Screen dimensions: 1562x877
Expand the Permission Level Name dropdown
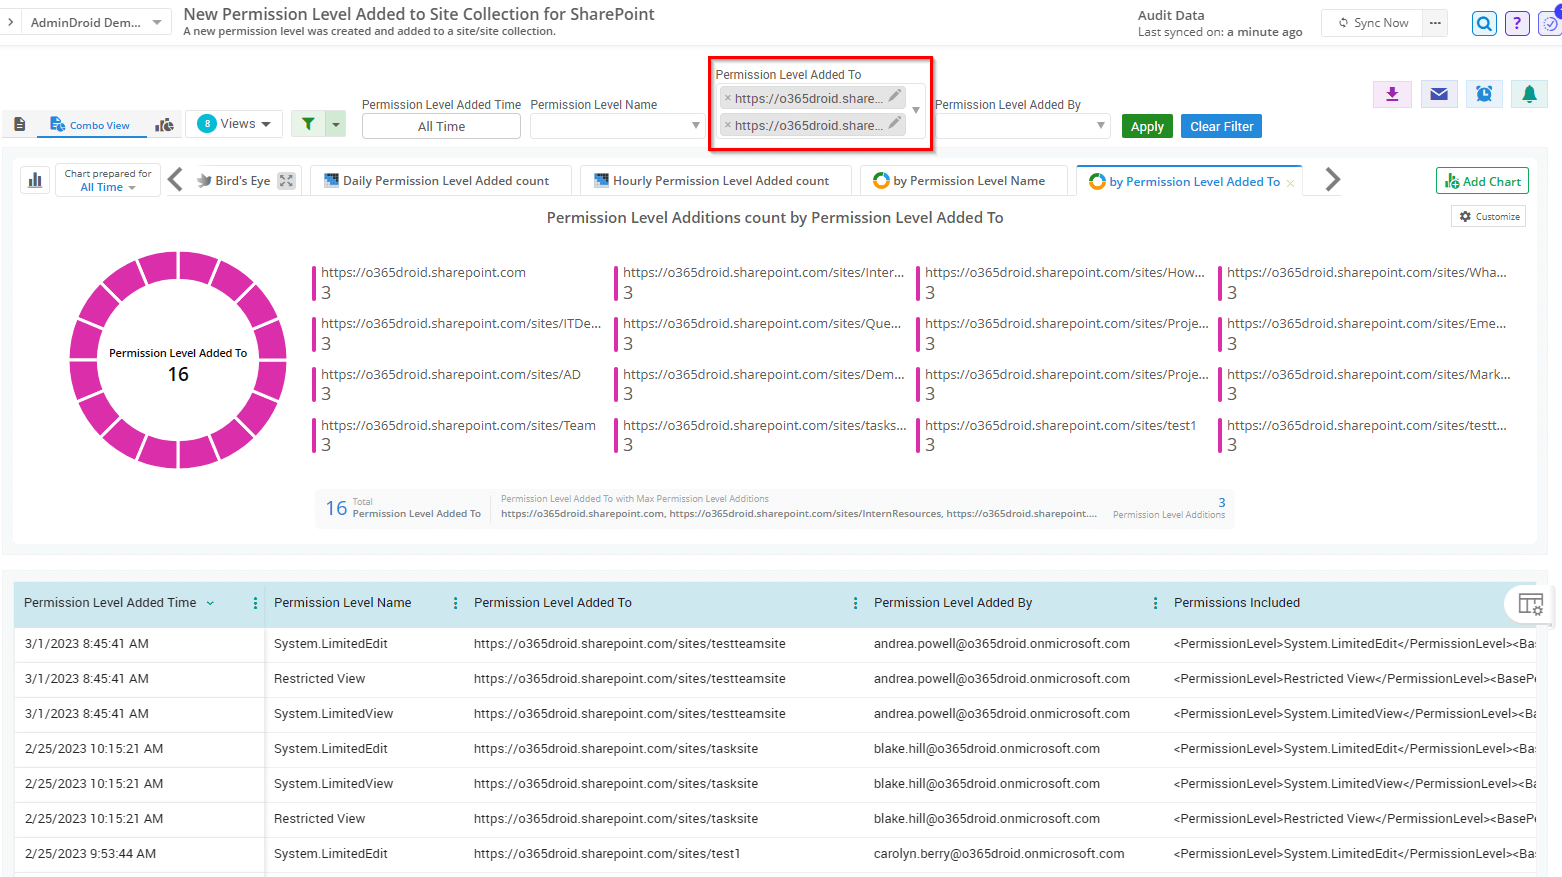tap(617, 126)
